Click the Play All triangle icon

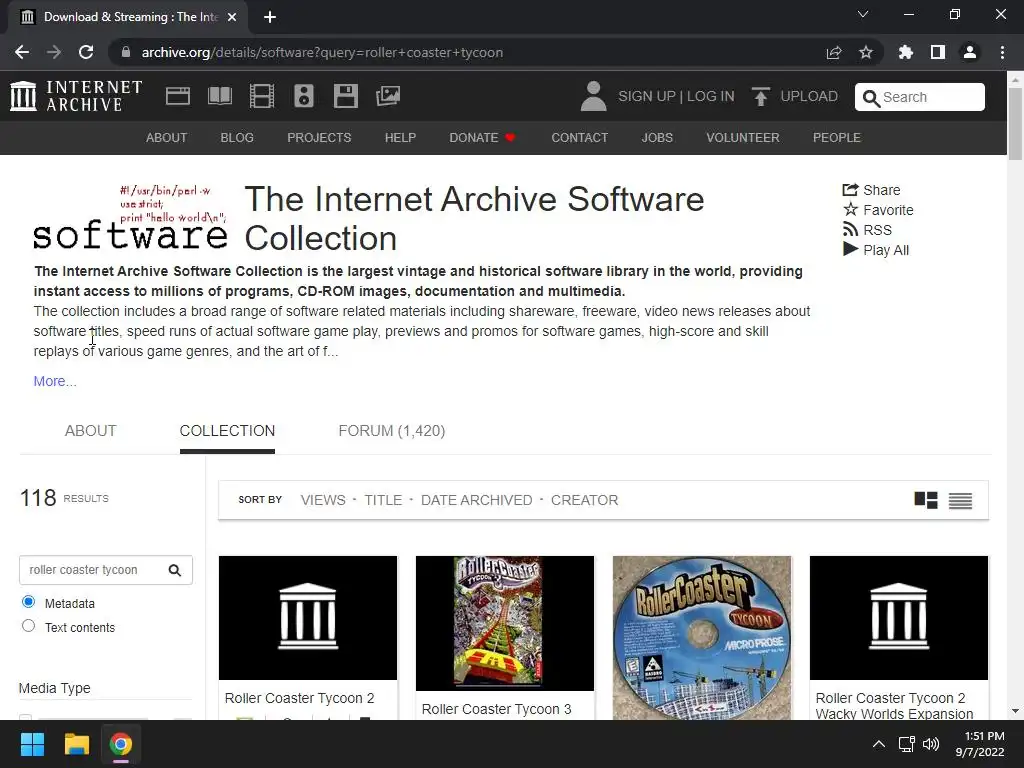pos(850,249)
